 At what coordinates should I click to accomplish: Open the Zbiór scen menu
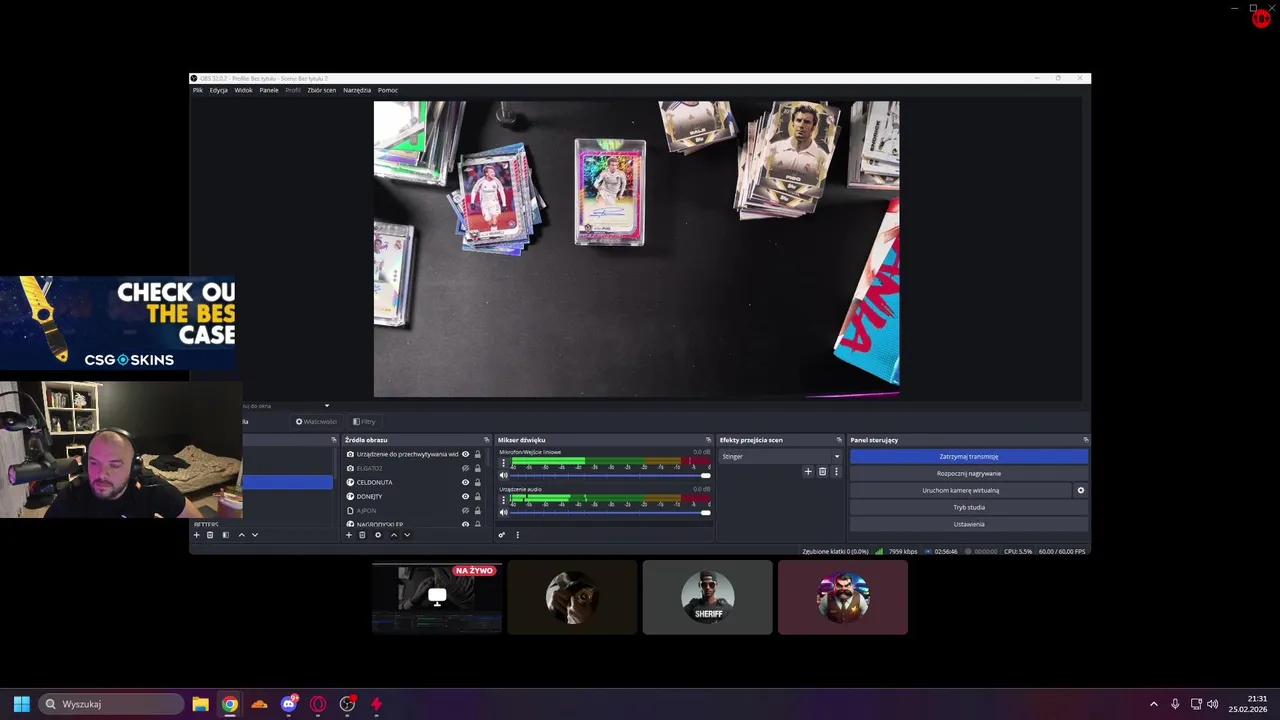[x=322, y=90]
